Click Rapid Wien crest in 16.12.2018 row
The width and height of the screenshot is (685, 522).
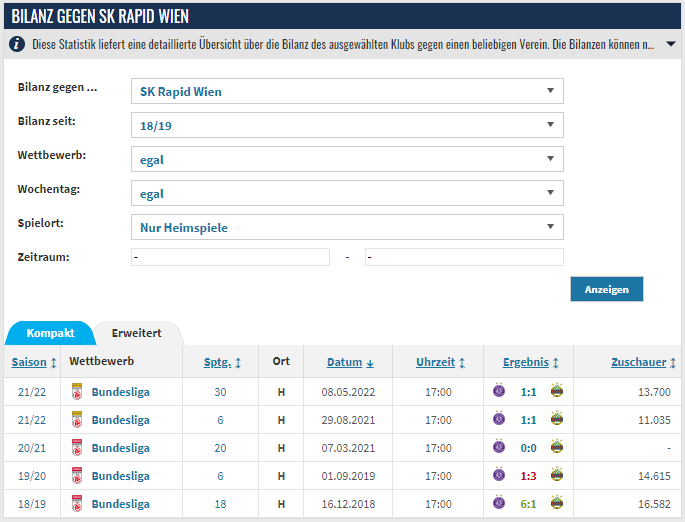click(557, 502)
